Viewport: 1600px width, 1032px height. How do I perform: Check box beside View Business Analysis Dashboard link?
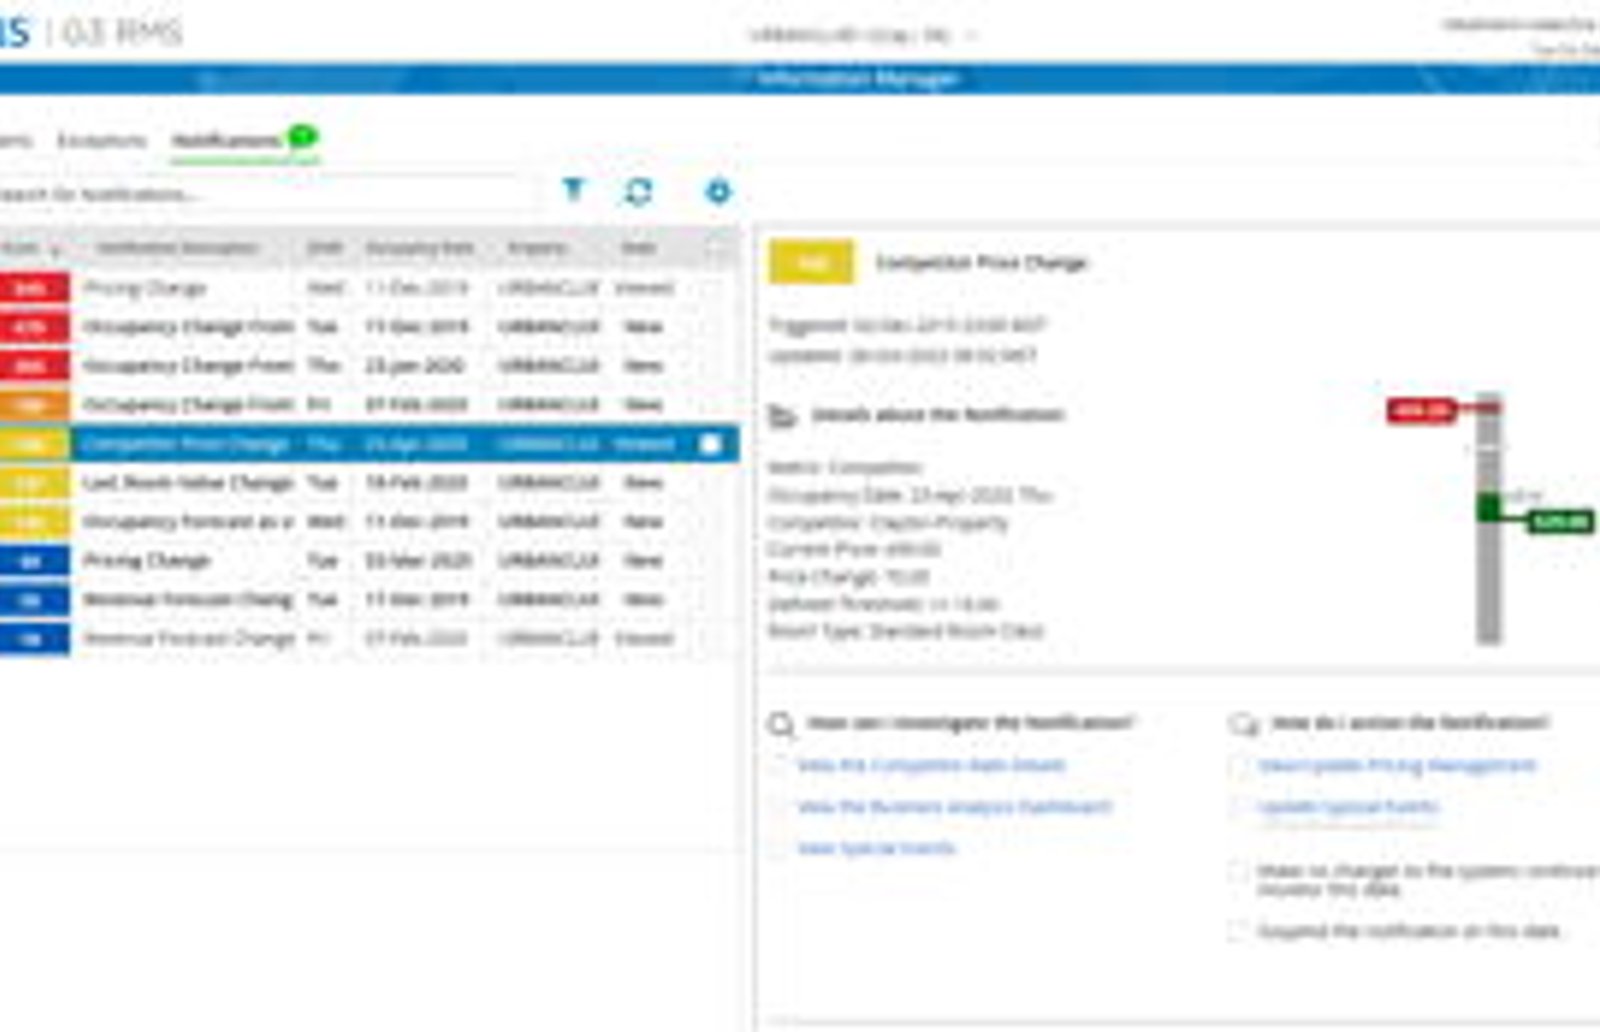[778, 807]
